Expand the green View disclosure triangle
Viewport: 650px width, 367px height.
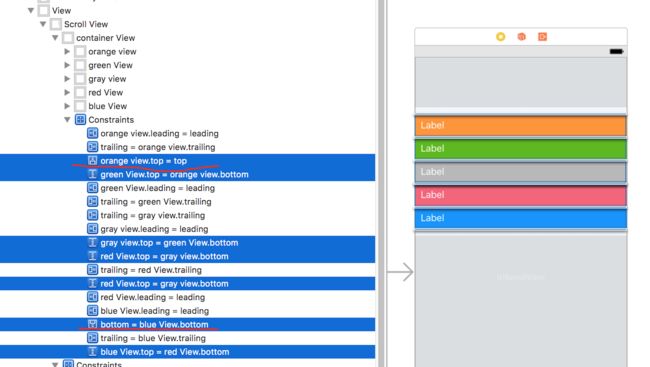pos(67,65)
